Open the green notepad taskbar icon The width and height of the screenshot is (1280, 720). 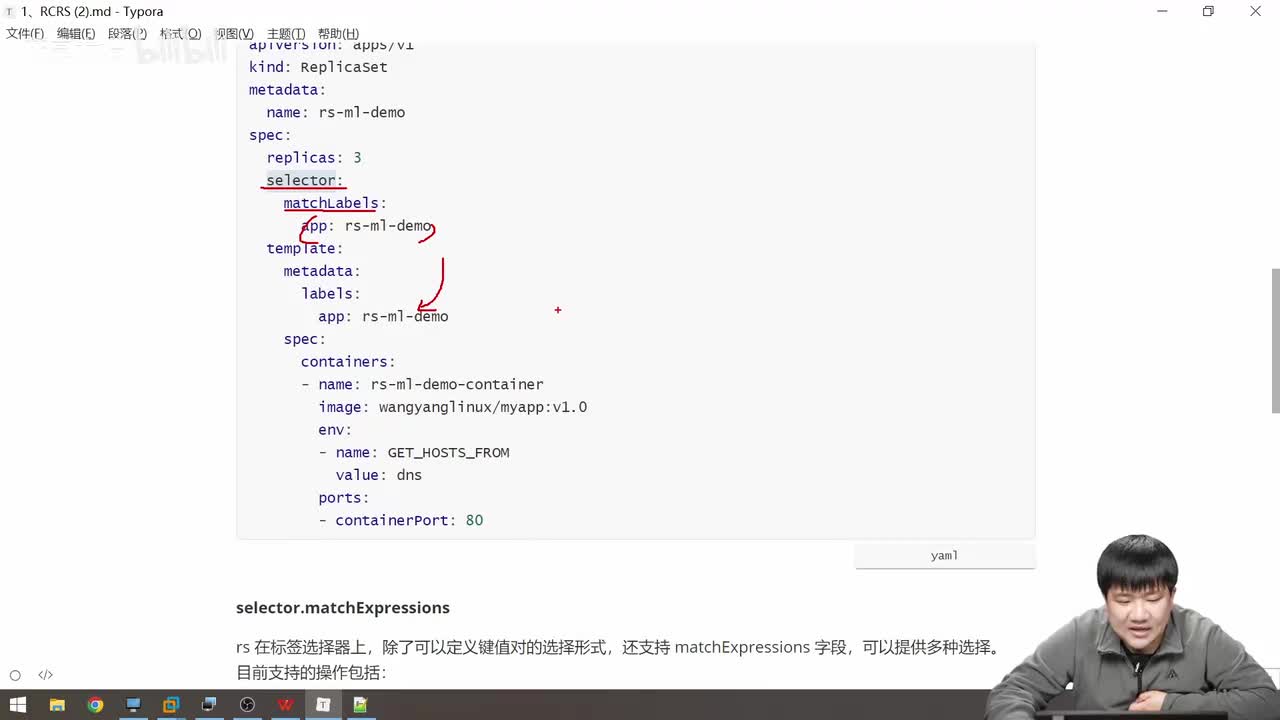361,705
